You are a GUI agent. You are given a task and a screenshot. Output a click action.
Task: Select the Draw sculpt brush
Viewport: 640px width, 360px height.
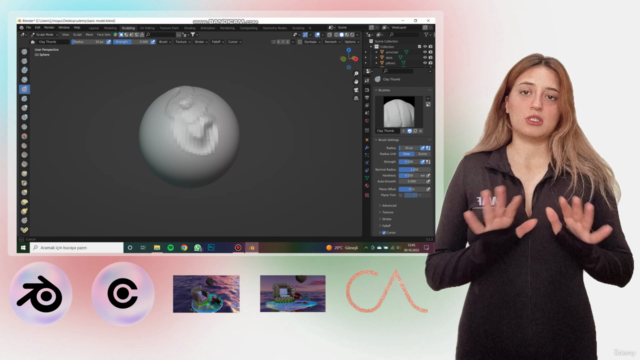[24, 52]
